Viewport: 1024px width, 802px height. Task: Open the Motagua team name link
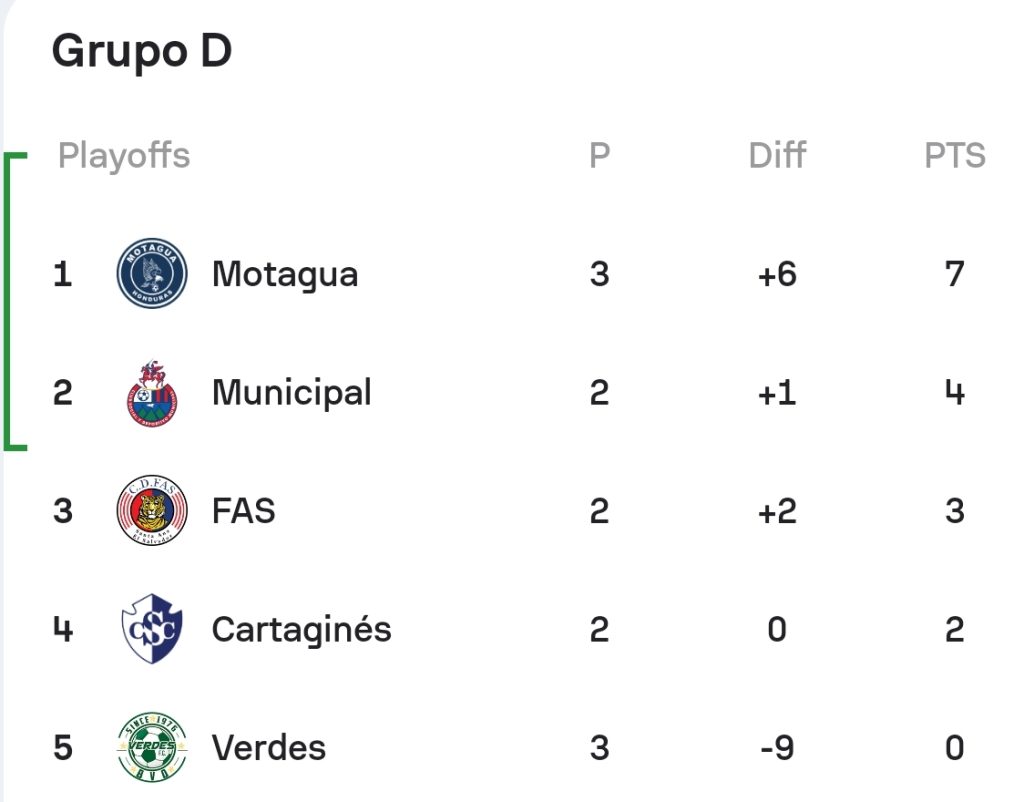pyautogui.click(x=285, y=274)
